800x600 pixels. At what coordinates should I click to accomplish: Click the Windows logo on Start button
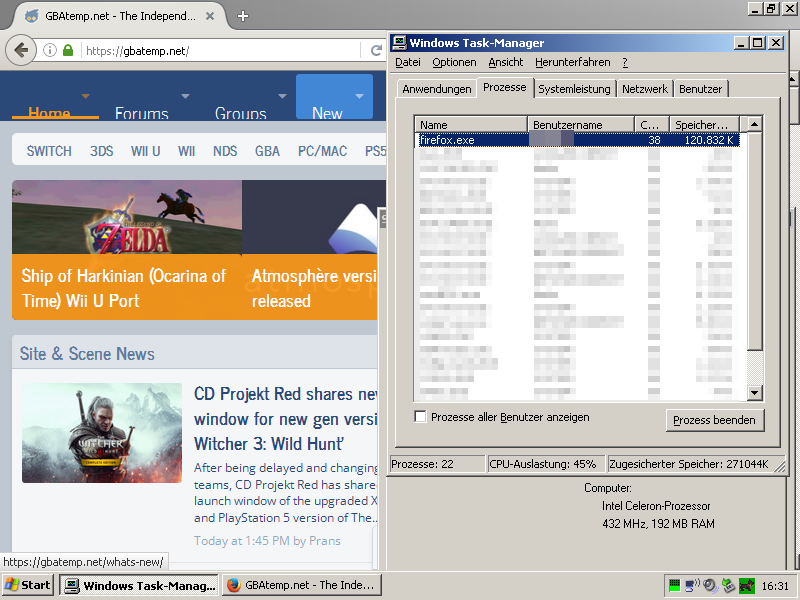(11, 585)
